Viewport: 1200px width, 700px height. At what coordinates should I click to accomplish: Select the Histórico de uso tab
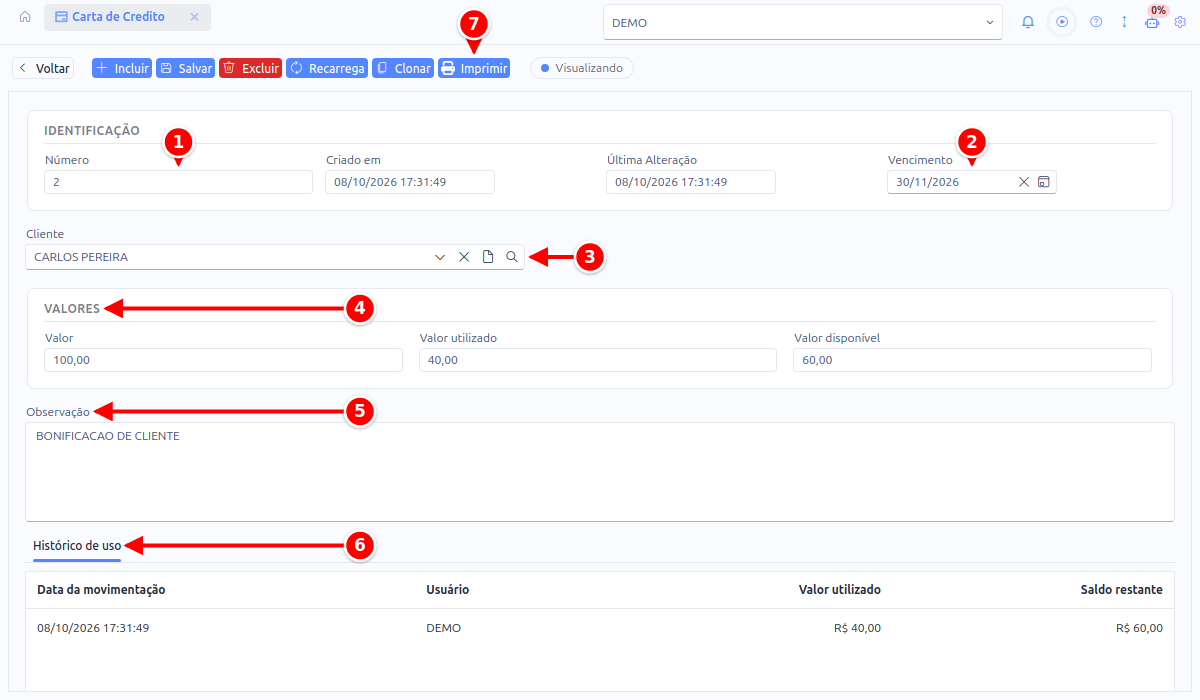pyautogui.click(x=77, y=546)
